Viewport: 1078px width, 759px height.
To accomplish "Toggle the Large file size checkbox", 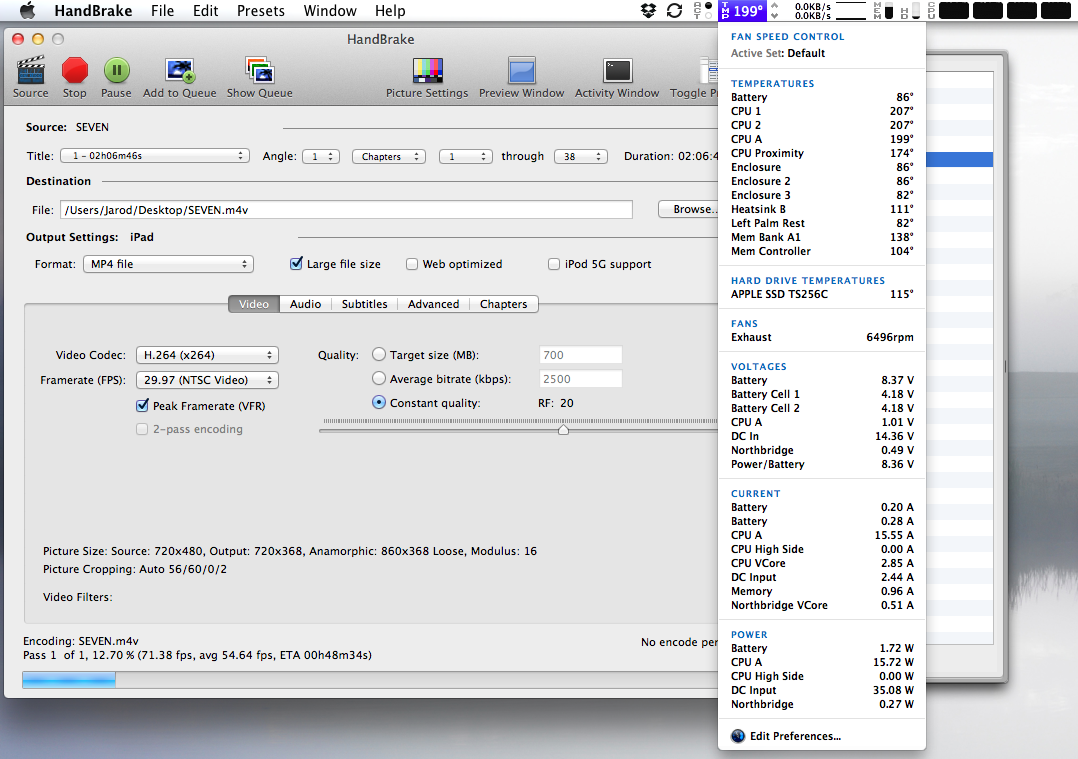I will 296,263.
